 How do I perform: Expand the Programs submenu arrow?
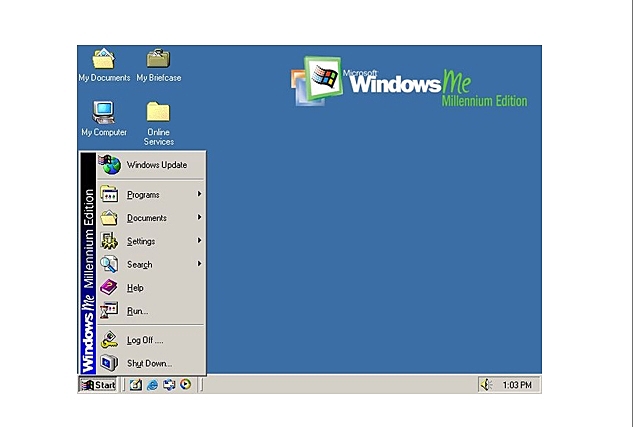pyautogui.click(x=199, y=194)
